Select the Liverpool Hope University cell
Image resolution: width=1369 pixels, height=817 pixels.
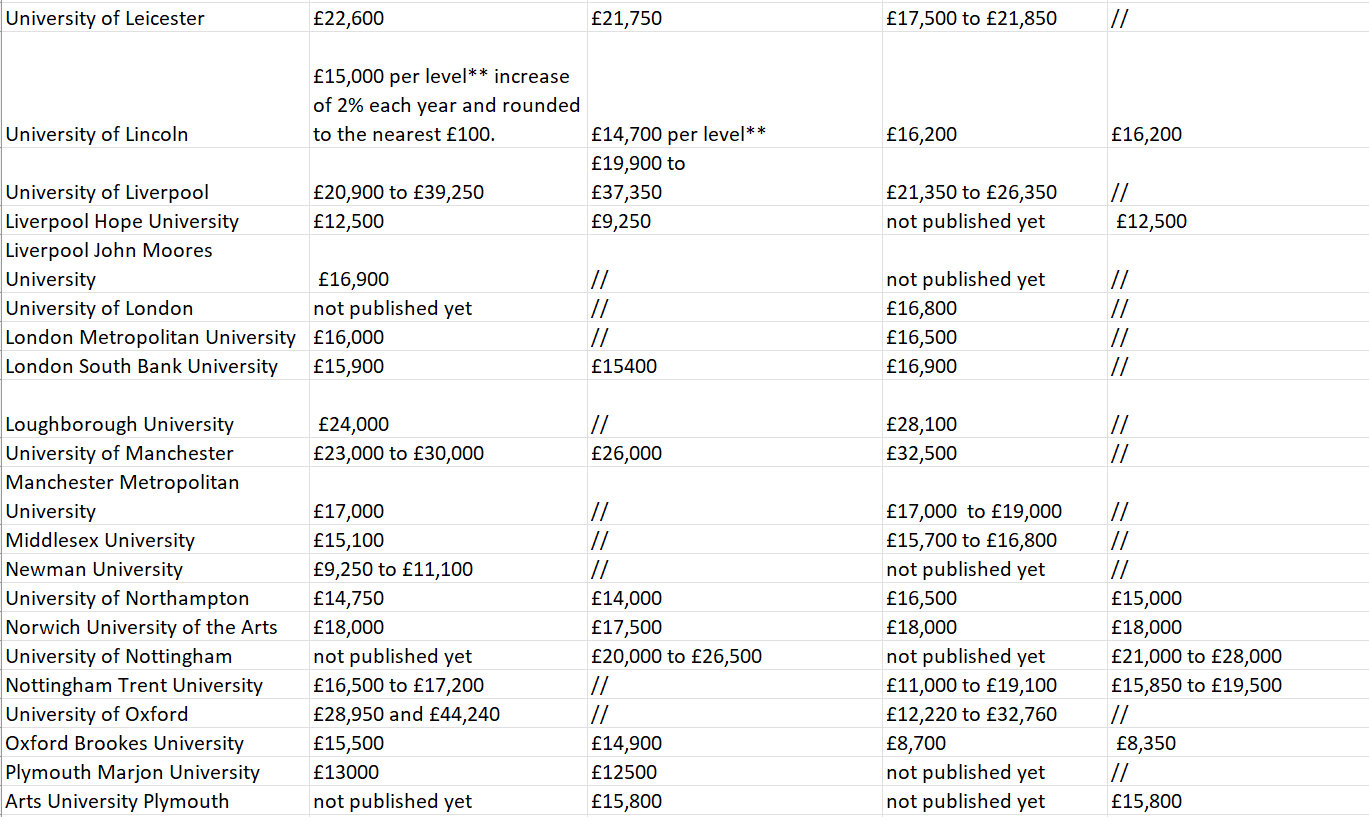(x=122, y=221)
